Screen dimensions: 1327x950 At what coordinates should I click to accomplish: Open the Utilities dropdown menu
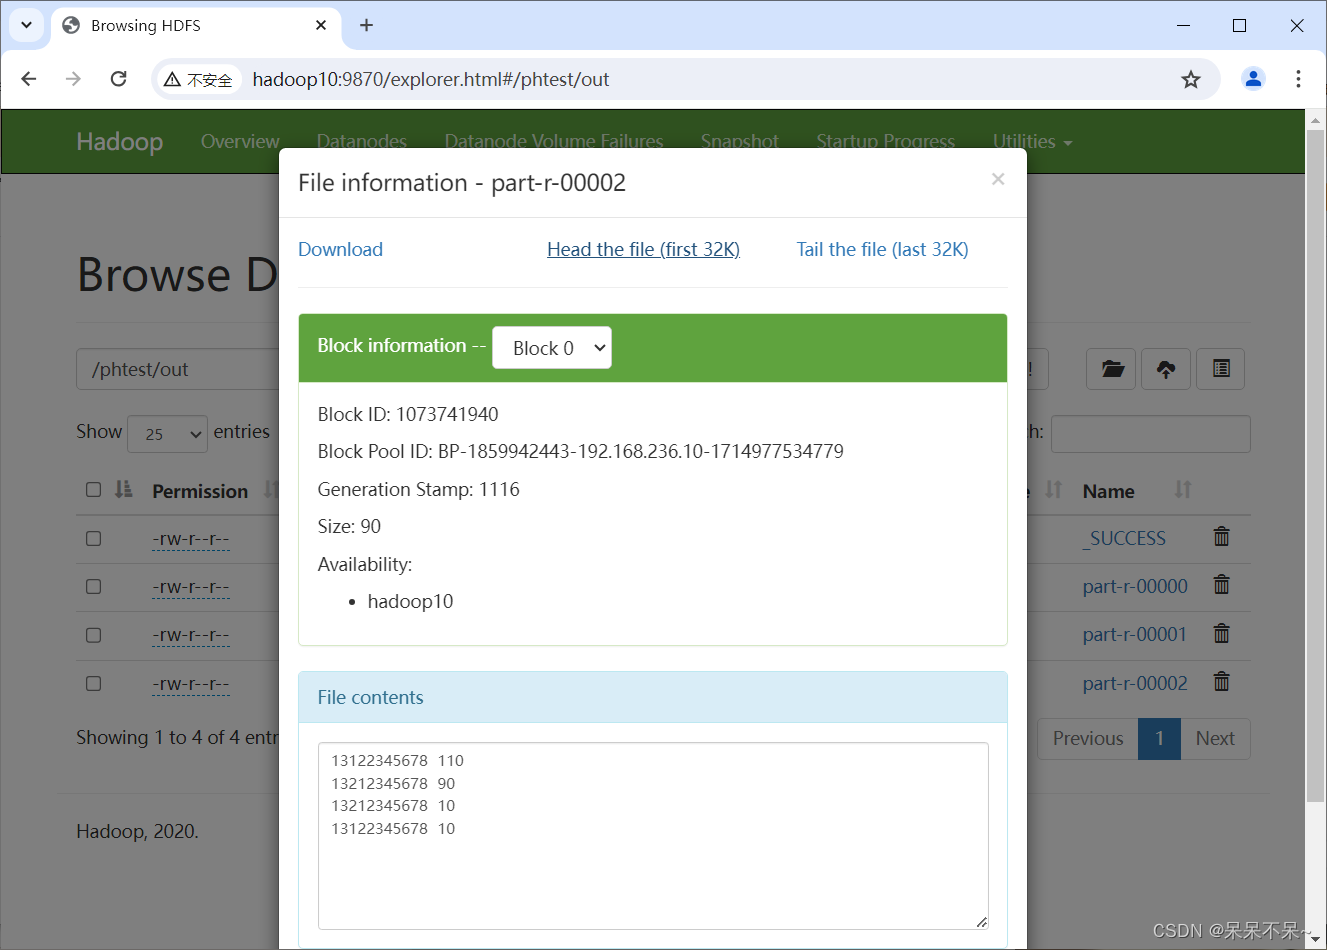[x=1032, y=141]
